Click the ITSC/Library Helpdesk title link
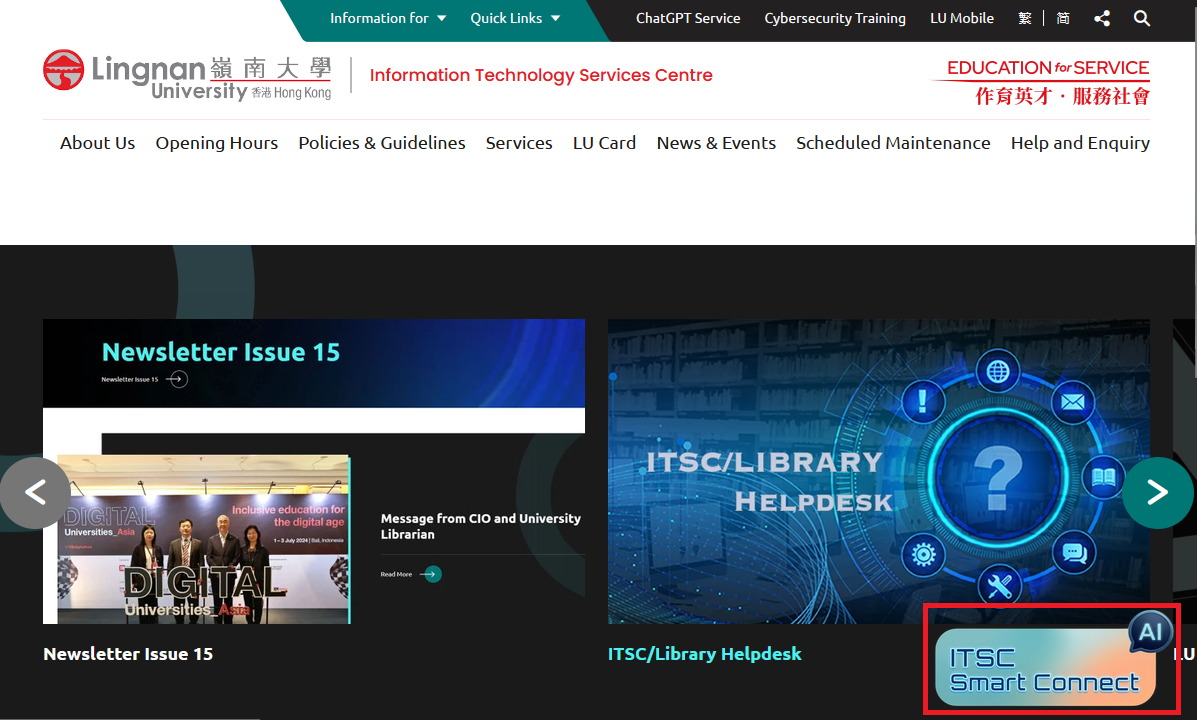This screenshot has width=1197, height=720. (705, 654)
